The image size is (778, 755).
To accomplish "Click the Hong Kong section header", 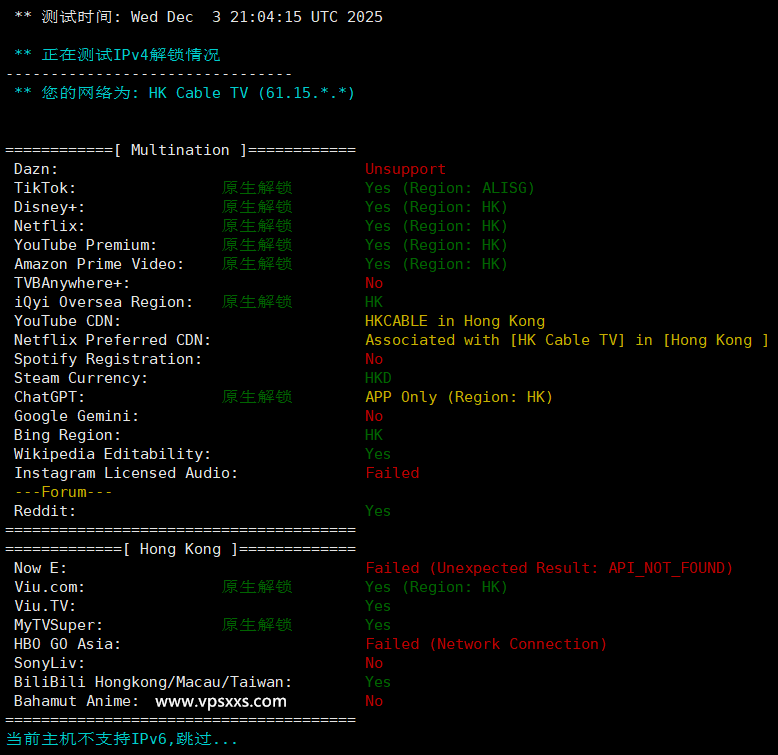I will [180, 549].
